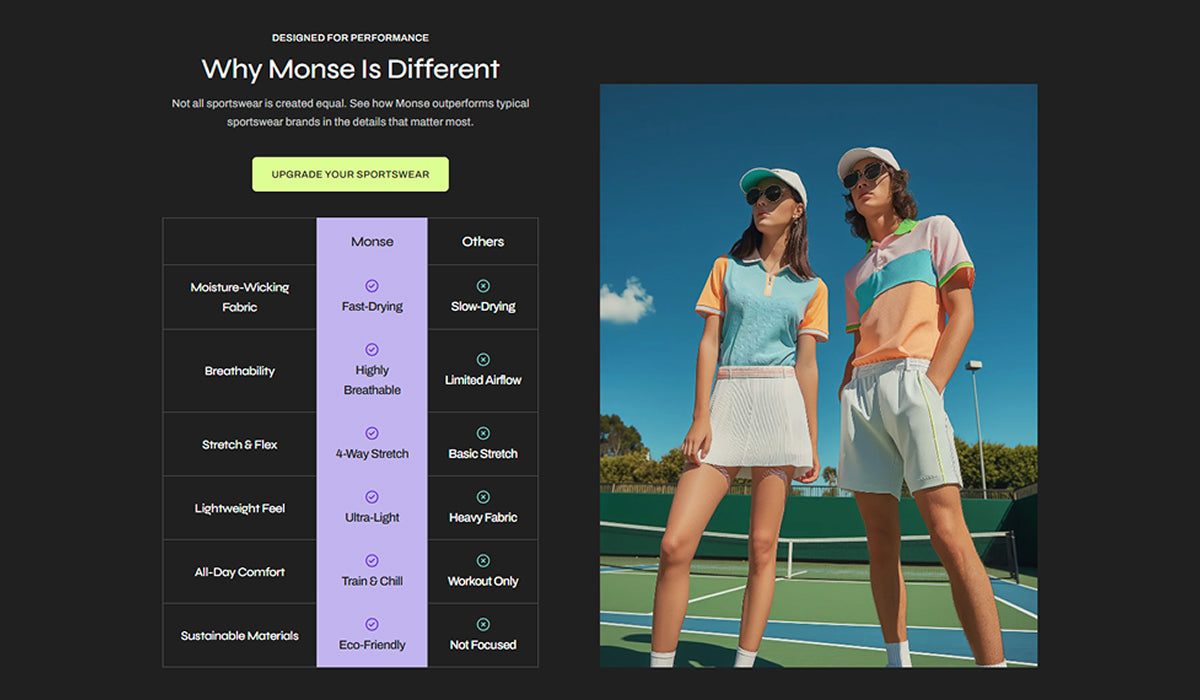Click the Train & Chill cell text

(372, 582)
